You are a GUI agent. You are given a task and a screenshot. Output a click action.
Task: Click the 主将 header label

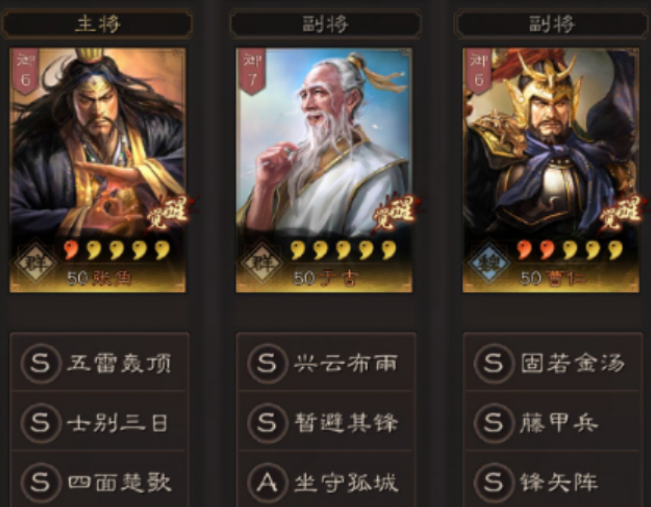pos(98,24)
